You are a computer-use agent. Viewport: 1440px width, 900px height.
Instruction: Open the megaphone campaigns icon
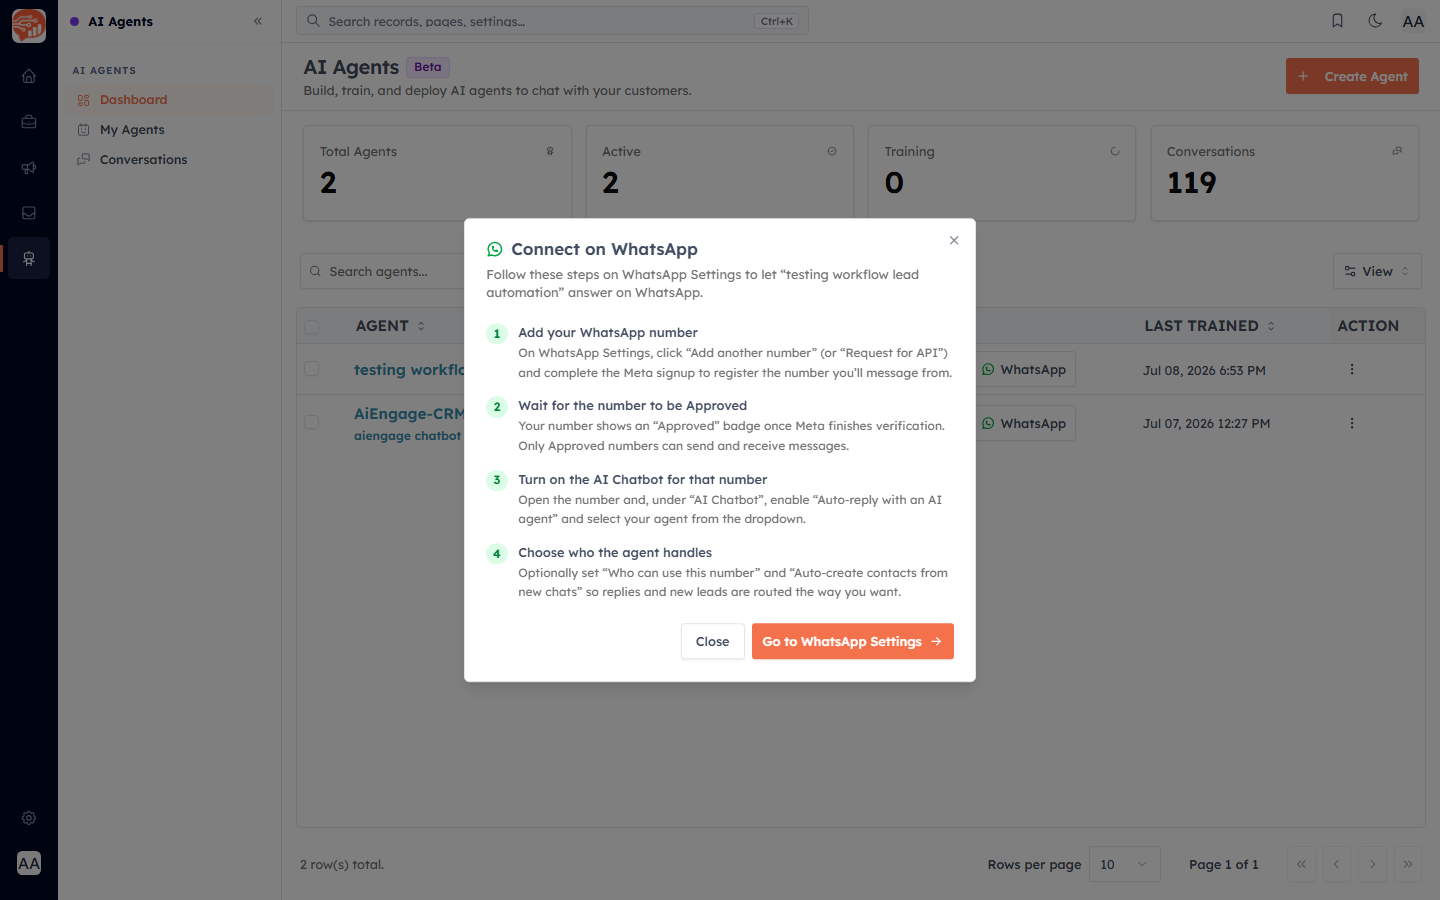pos(29,168)
